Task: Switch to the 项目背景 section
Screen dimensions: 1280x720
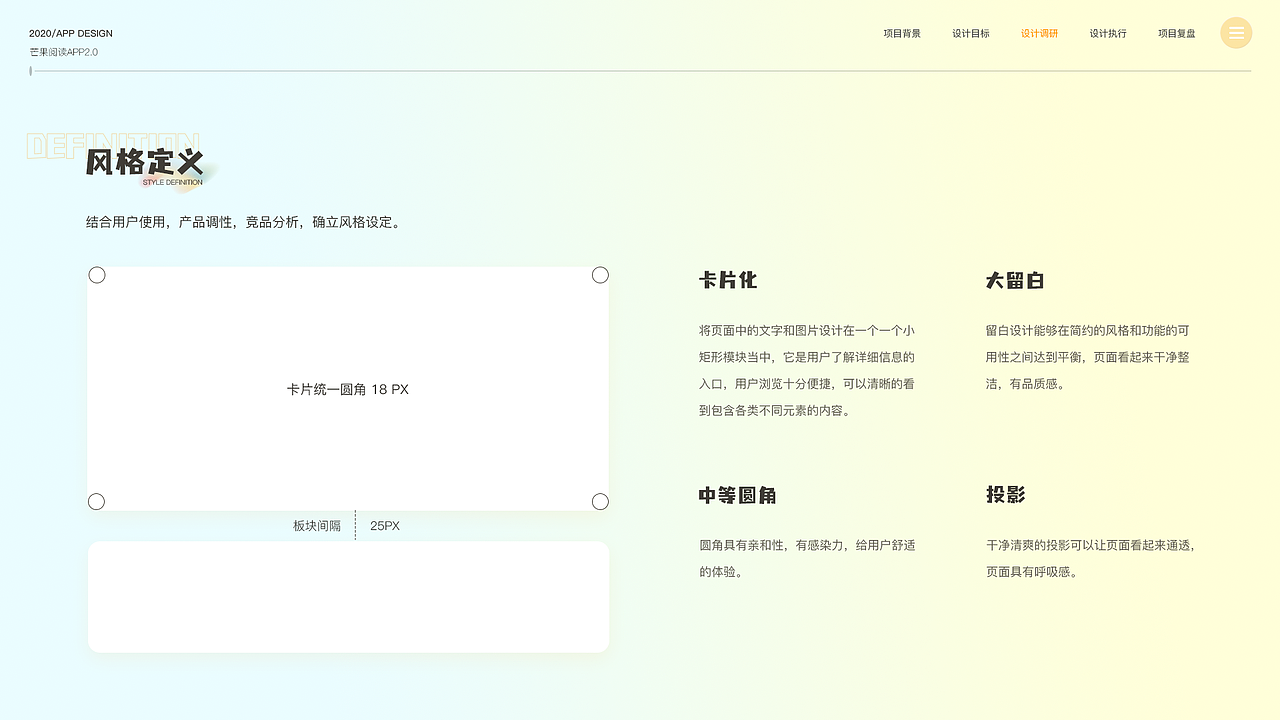Action: pyautogui.click(x=902, y=33)
